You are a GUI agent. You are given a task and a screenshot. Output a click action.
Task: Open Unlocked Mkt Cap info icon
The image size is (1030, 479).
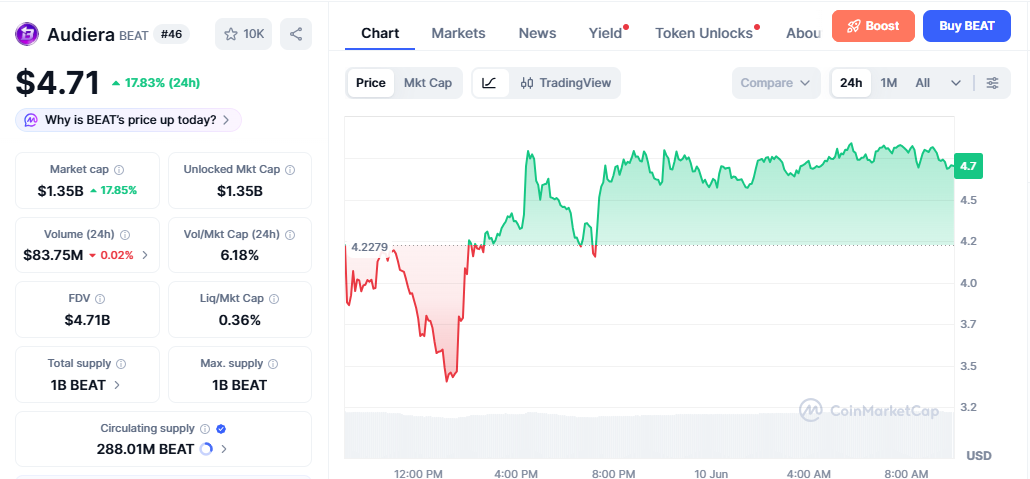(290, 170)
